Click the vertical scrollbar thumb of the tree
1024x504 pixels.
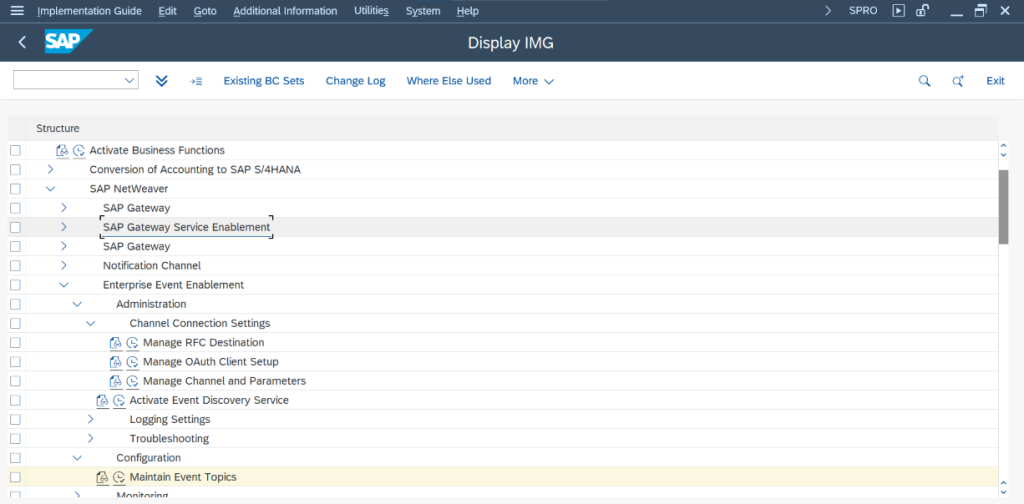[x=1004, y=206]
